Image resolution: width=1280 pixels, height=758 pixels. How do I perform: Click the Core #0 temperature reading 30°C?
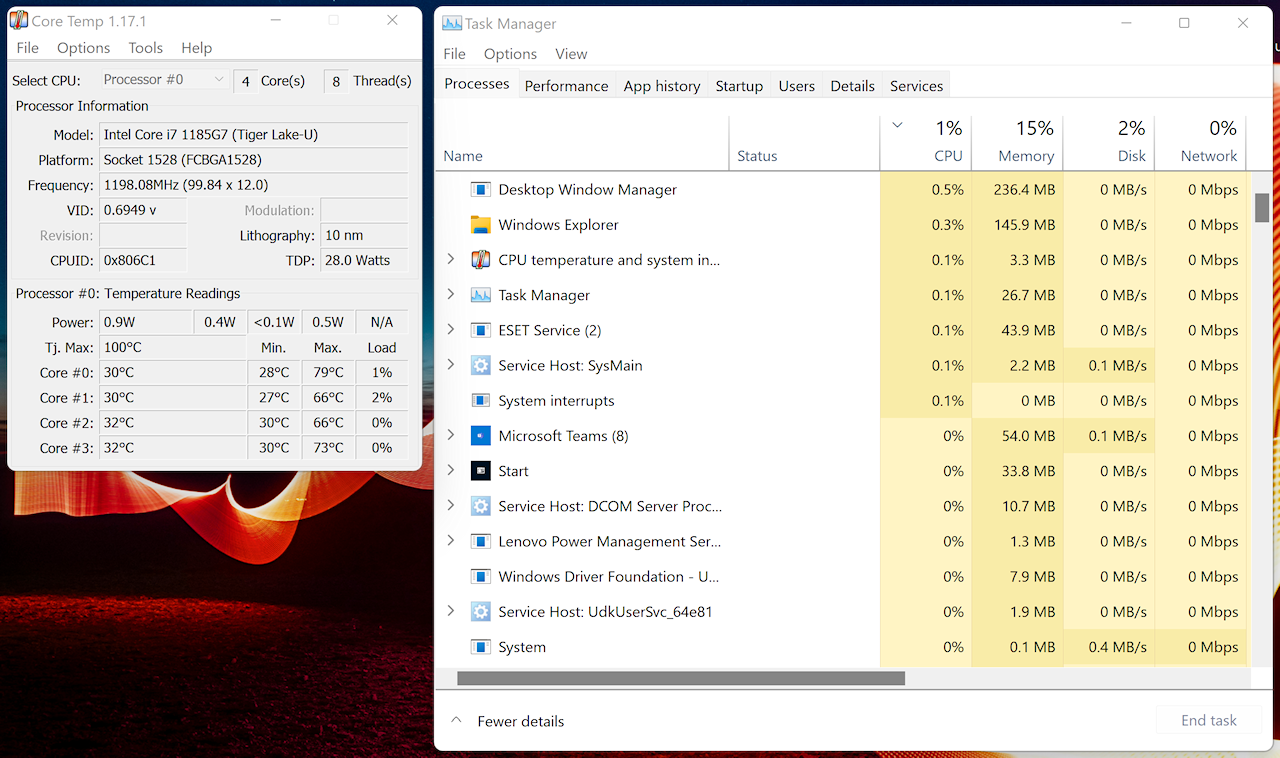(172, 373)
